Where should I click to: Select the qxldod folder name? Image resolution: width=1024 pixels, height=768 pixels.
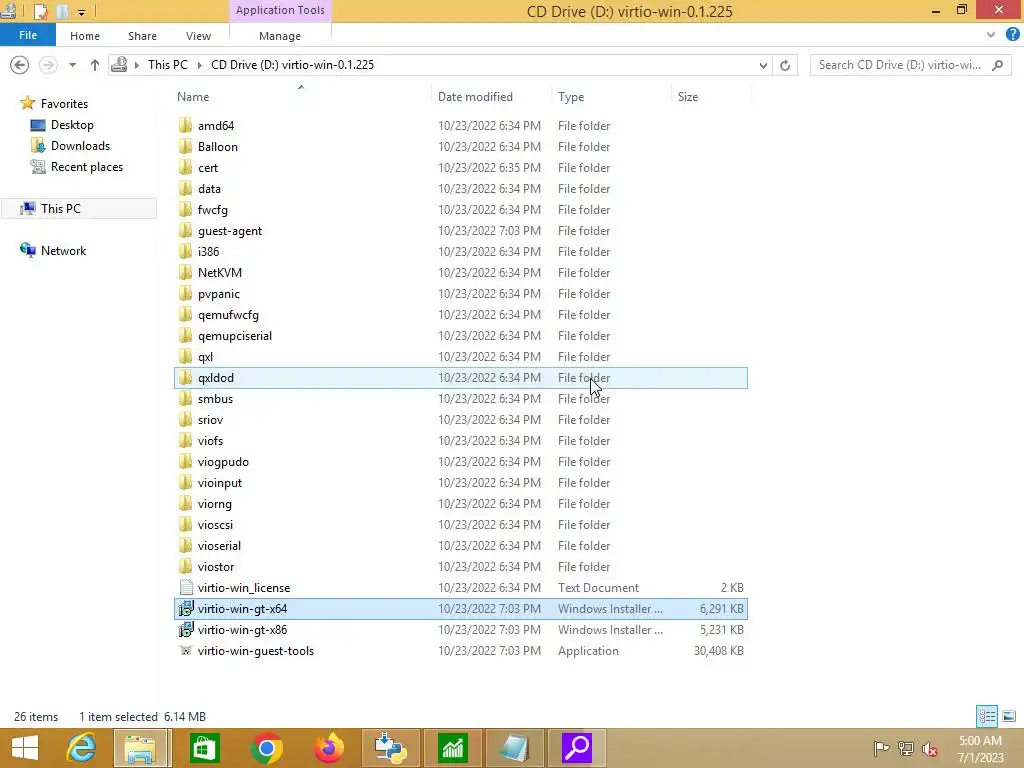(216, 377)
